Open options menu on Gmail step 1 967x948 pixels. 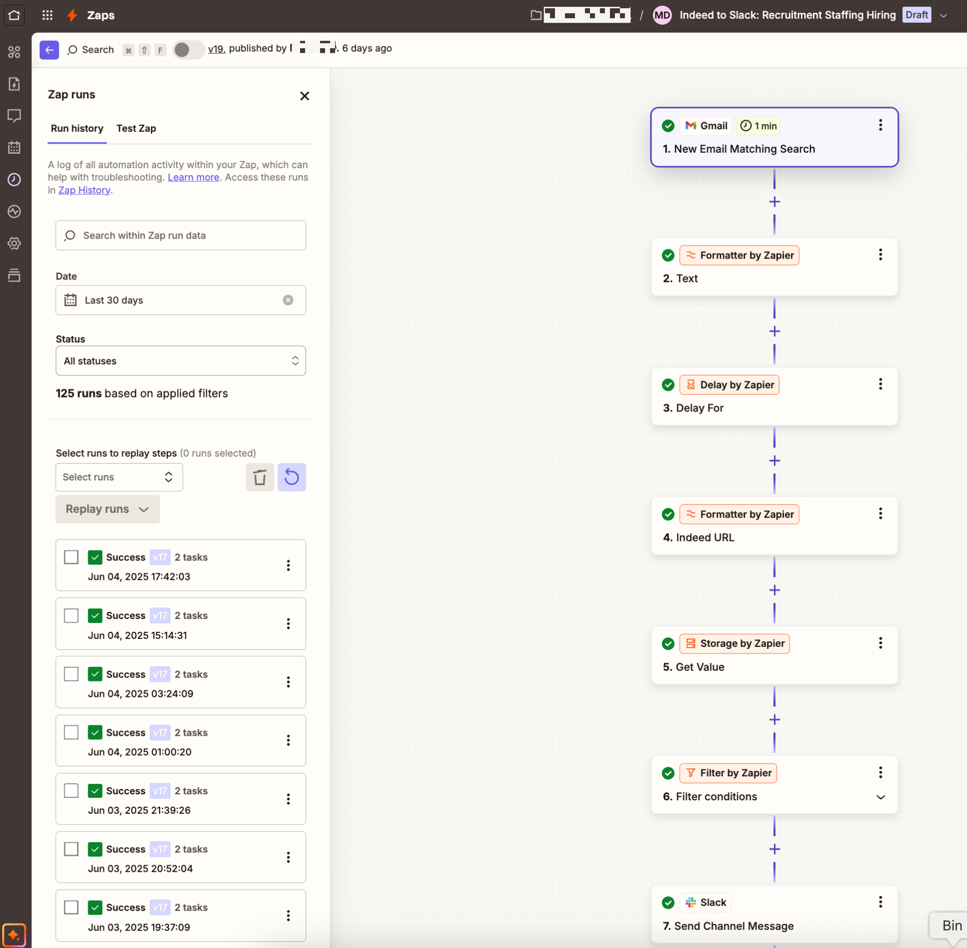coord(880,125)
